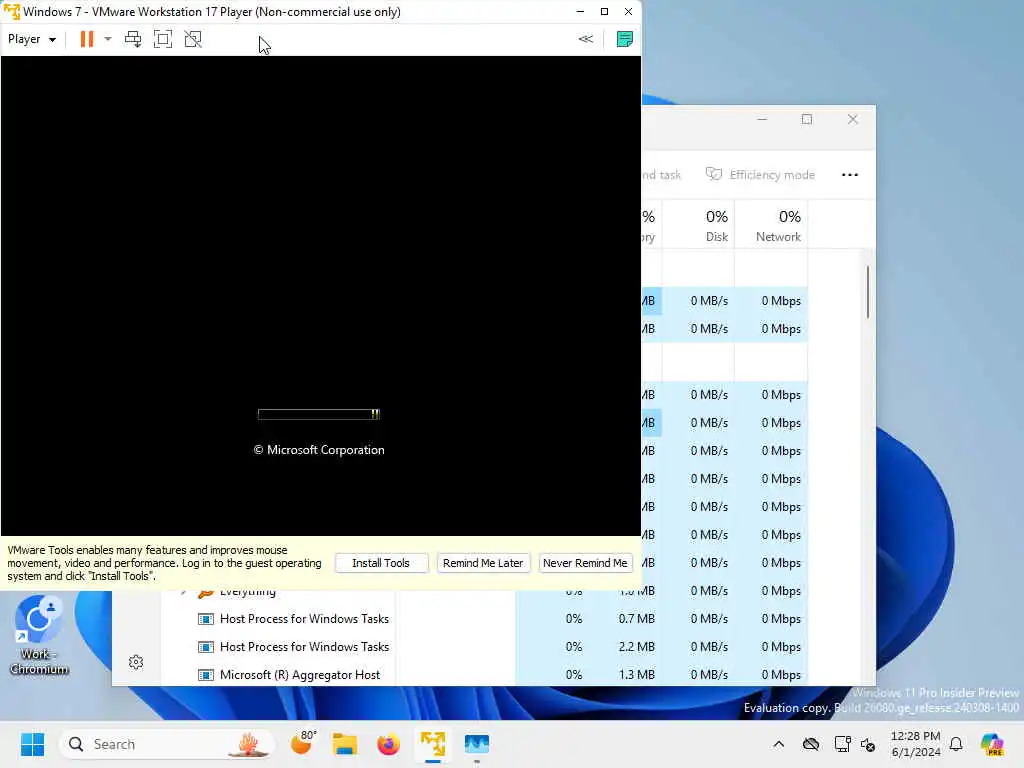Collapse the VMware toolbar devices chevron
The width and height of the screenshot is (1024, 768).
(586, 39)
